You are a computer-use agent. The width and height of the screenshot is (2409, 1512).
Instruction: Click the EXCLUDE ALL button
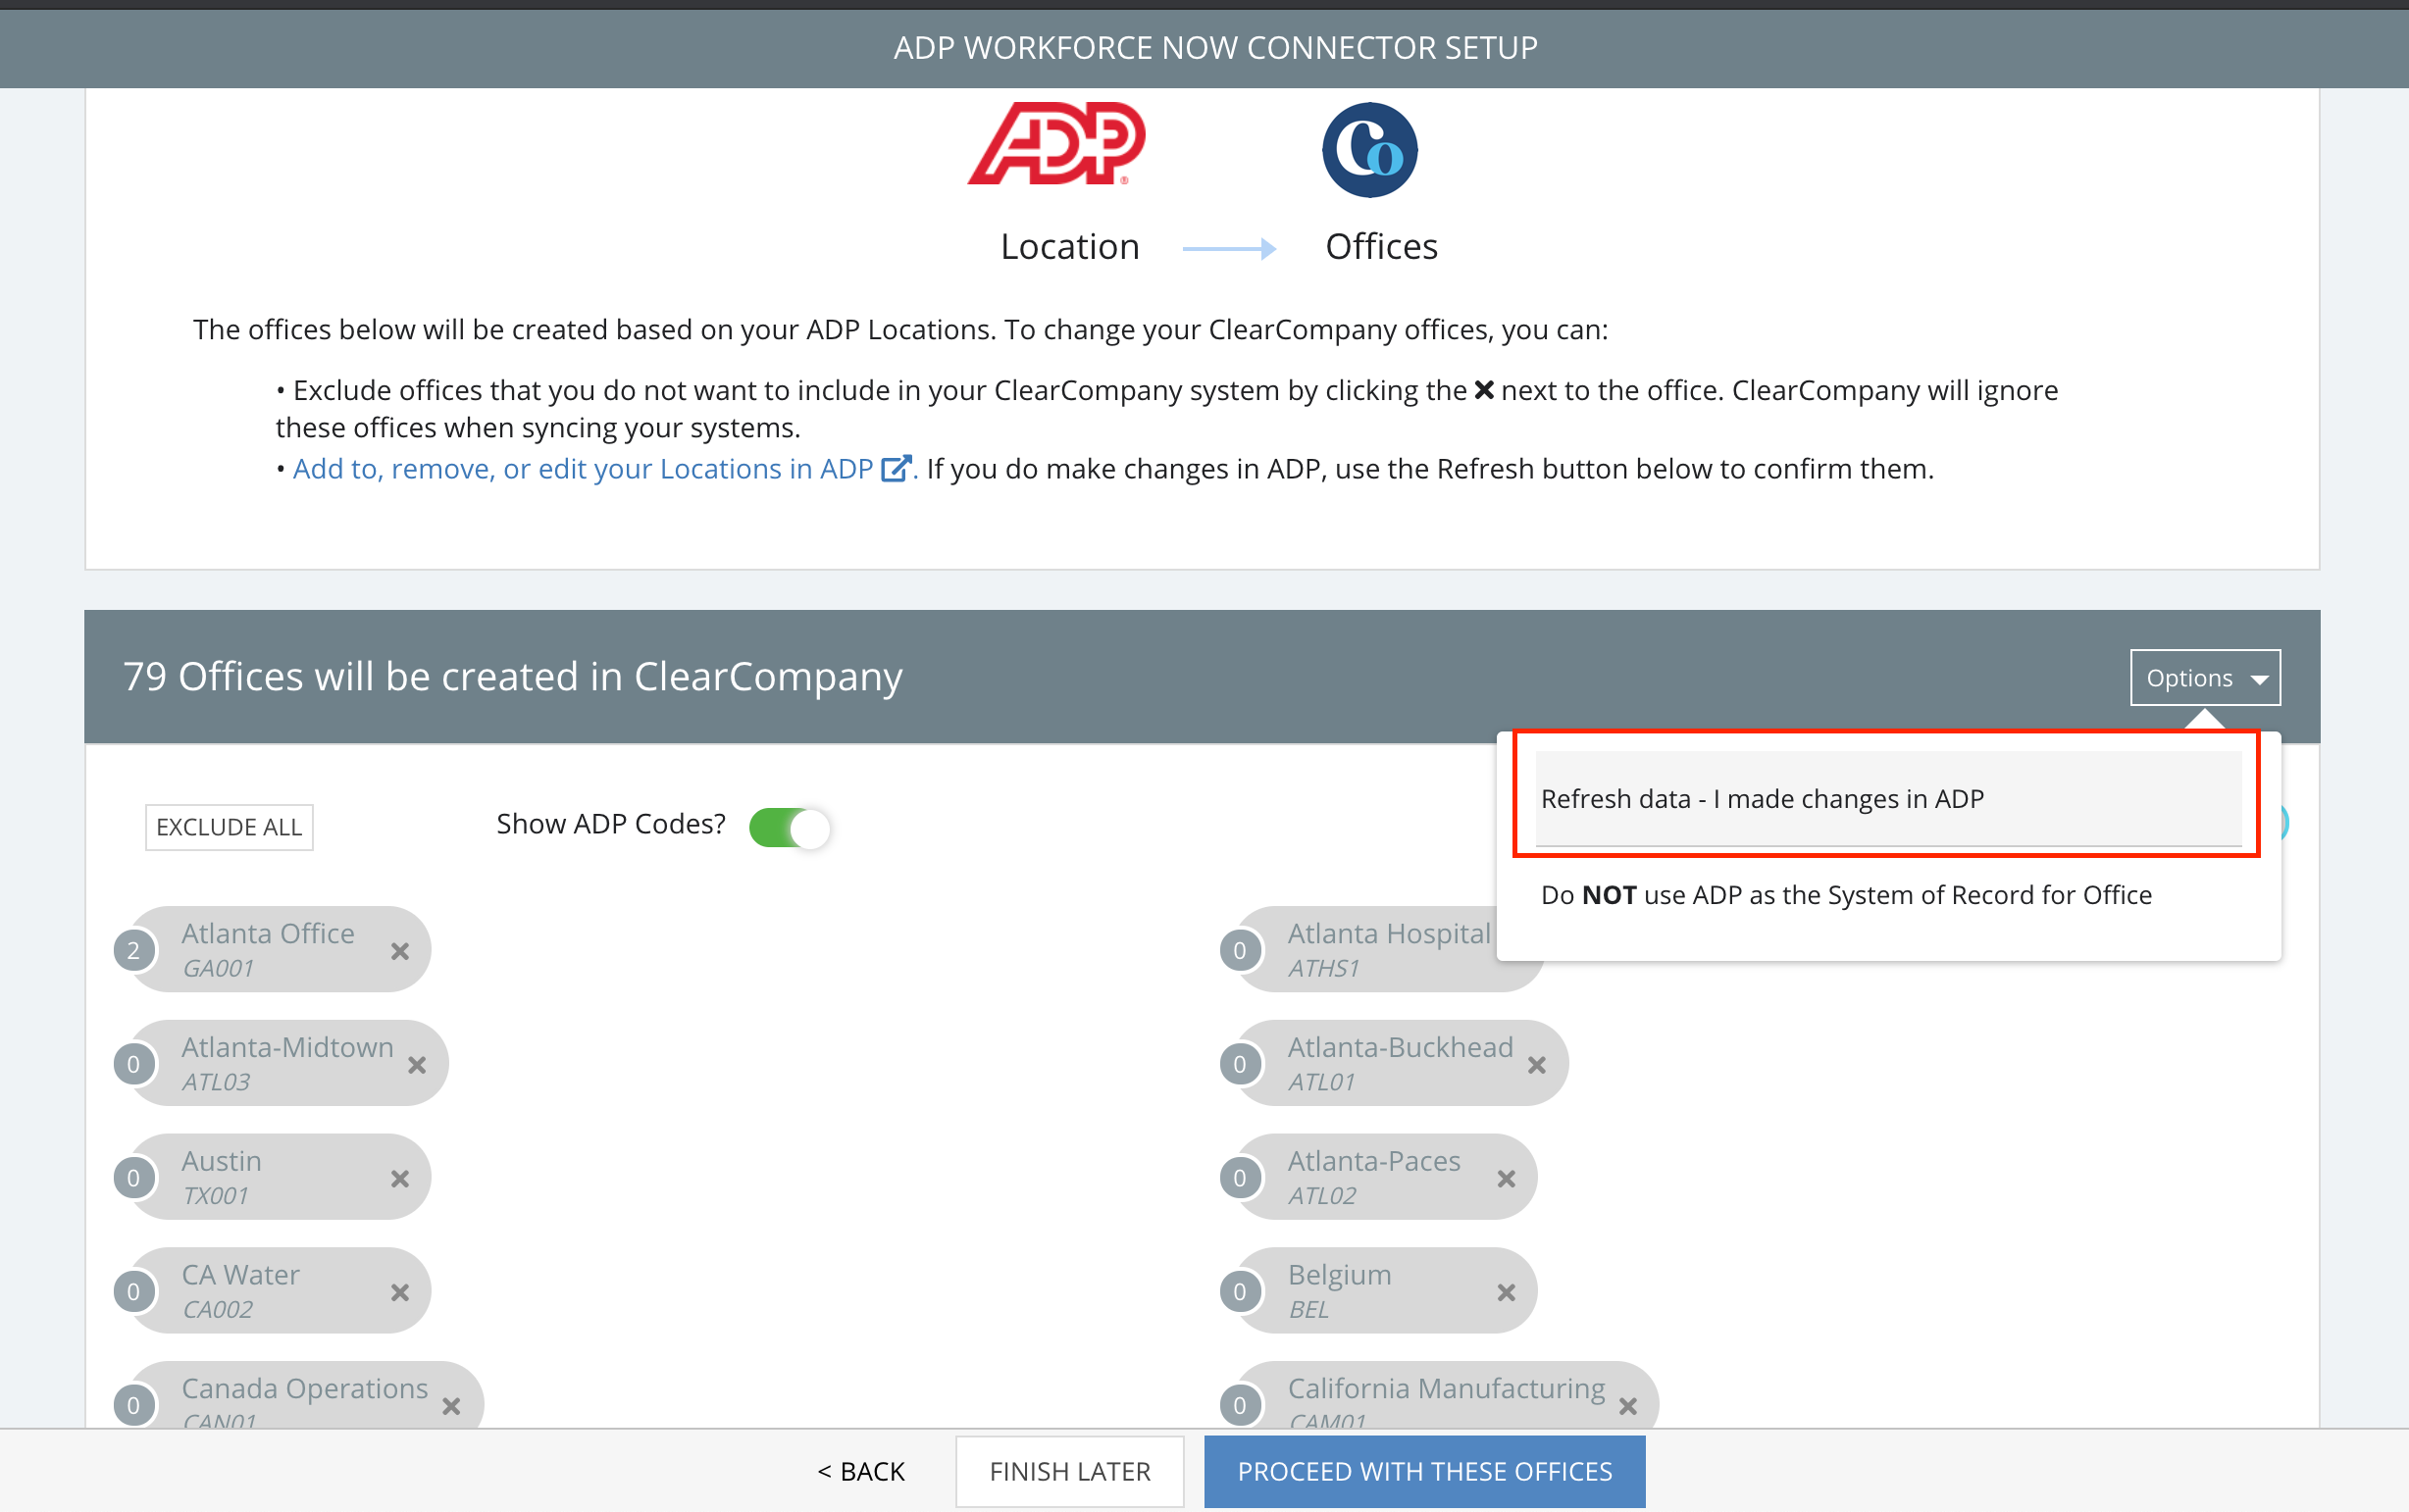pyautogui.click(x=229, y=827)
